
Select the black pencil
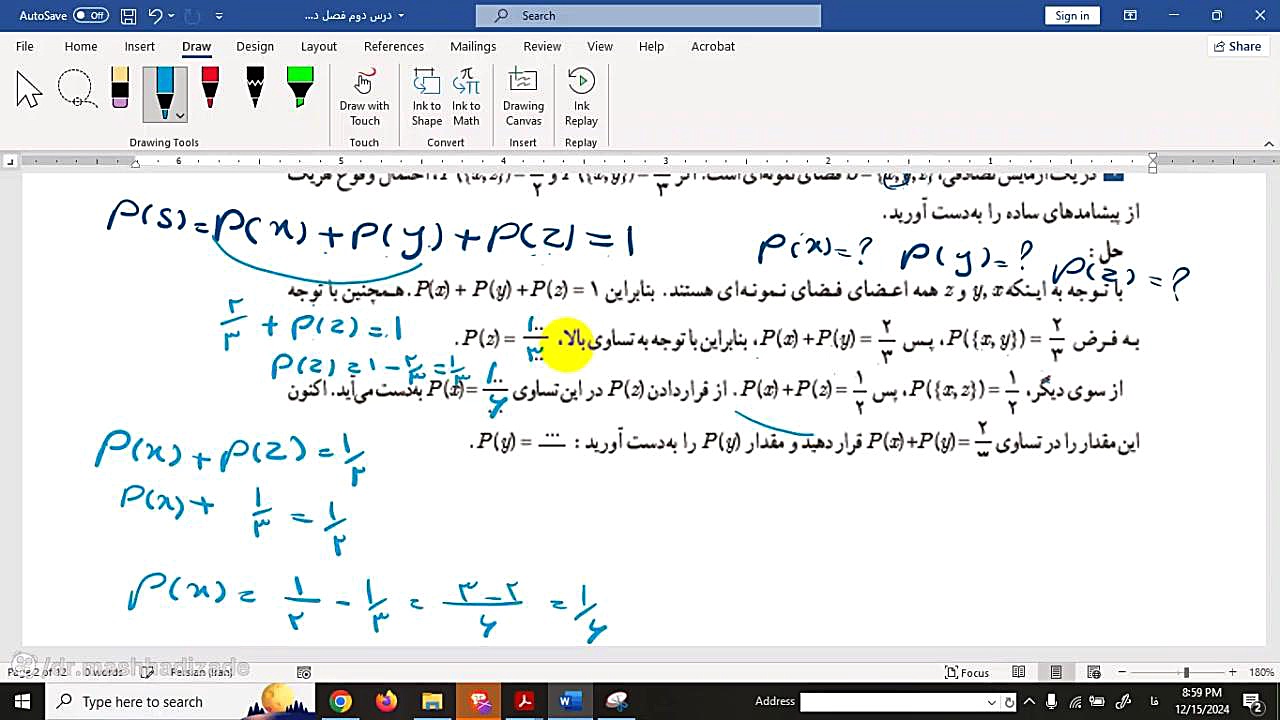click(x=255, y=87)
